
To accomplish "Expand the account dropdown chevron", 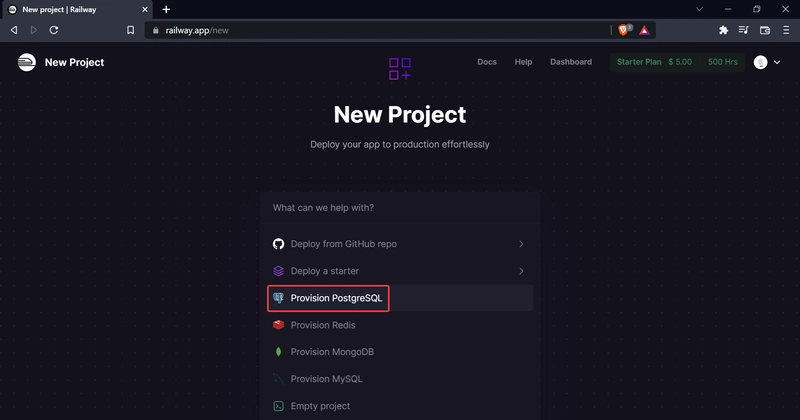I will click(777, 62).
